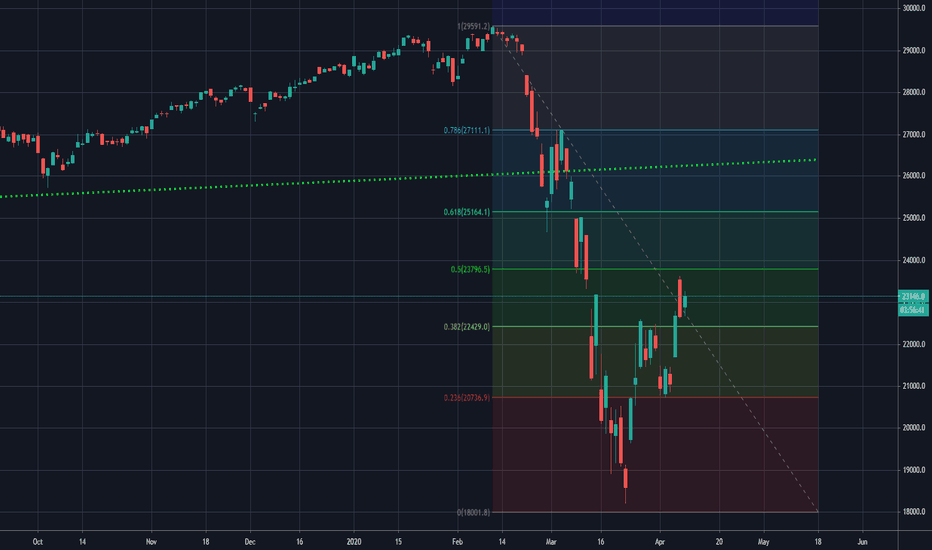Click the 2020 label on time axis

coord(354,542)
